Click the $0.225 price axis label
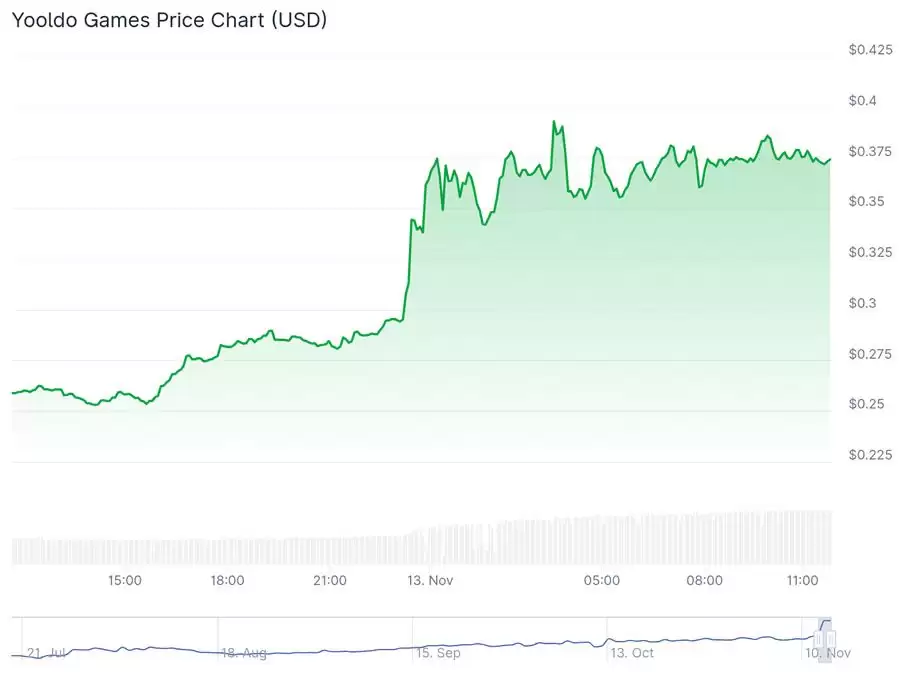The height and width of the screenshot is (679, 904). click(869, 455)
